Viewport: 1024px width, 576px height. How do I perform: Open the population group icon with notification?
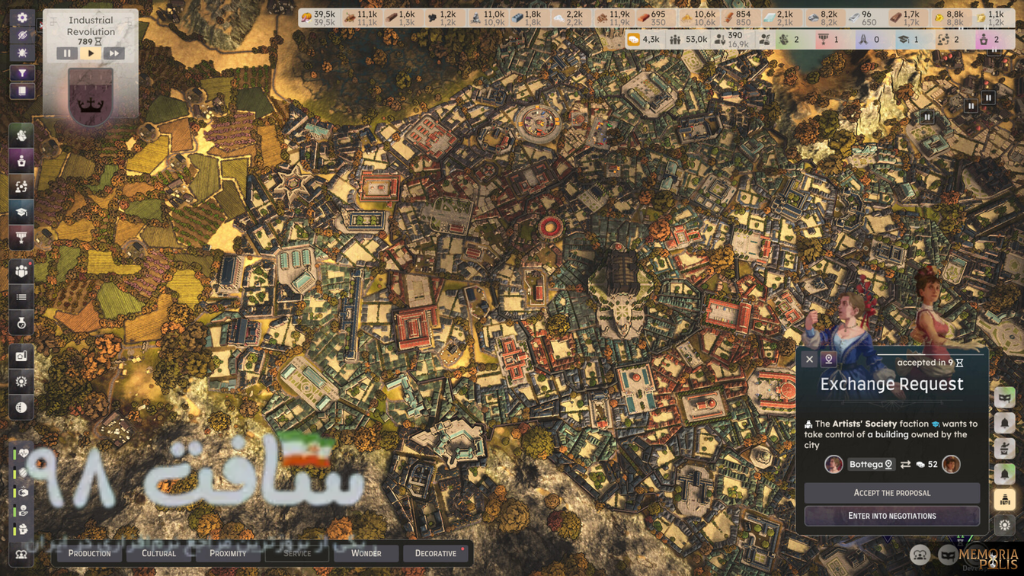pos(22,271)
